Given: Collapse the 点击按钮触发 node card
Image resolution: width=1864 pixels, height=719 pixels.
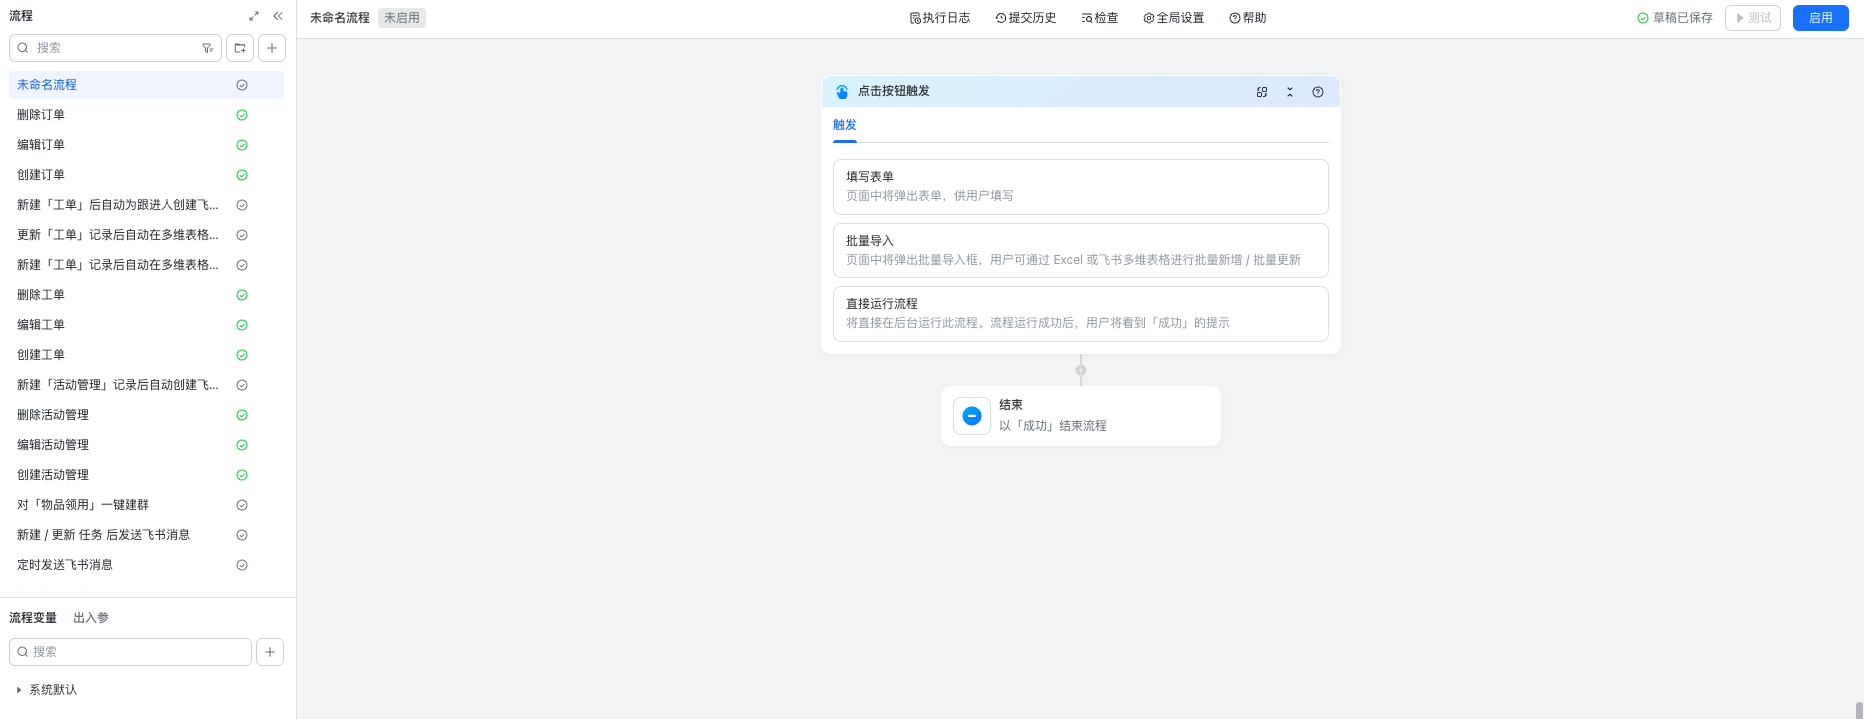Looking at the screenshot, I should pyautogui.click(x=1290, y=92).
